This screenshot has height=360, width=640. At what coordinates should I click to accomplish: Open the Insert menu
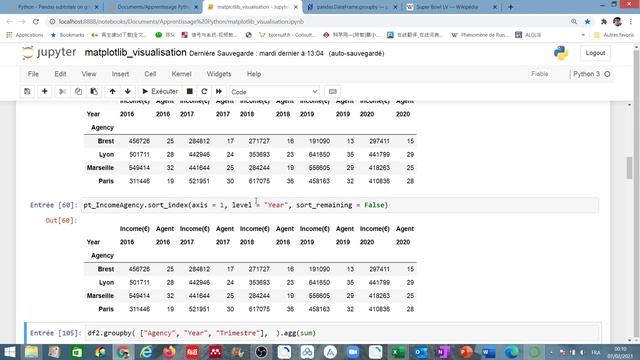pos(120,74)
